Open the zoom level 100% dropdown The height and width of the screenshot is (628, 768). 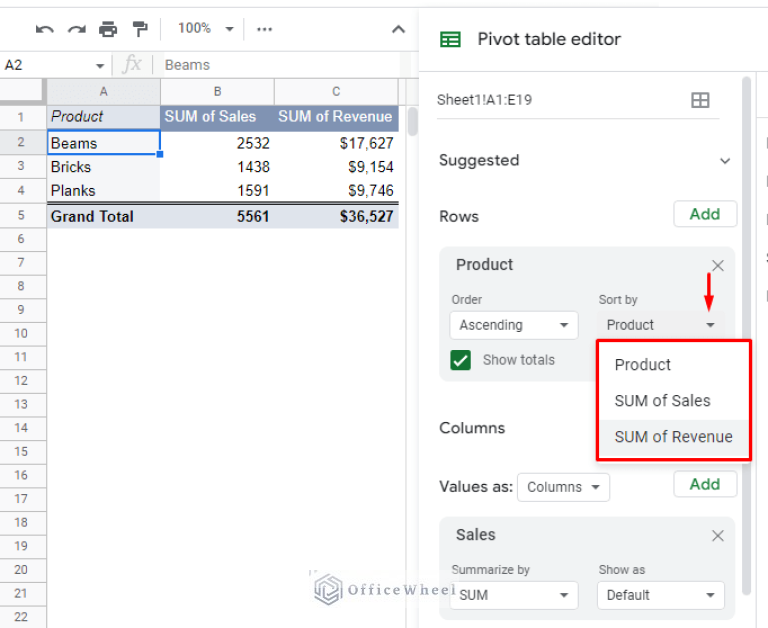click(x=205, y=29)
